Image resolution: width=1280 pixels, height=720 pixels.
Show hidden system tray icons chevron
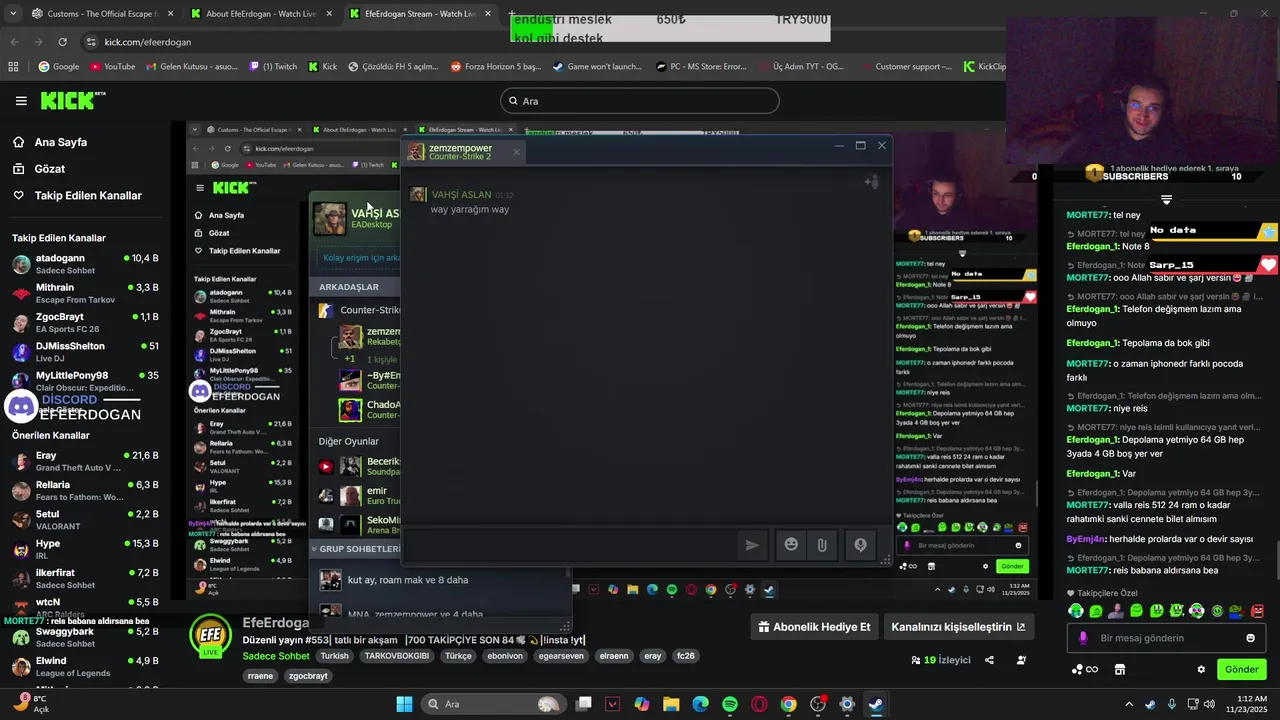click(x=1129, y=704)
